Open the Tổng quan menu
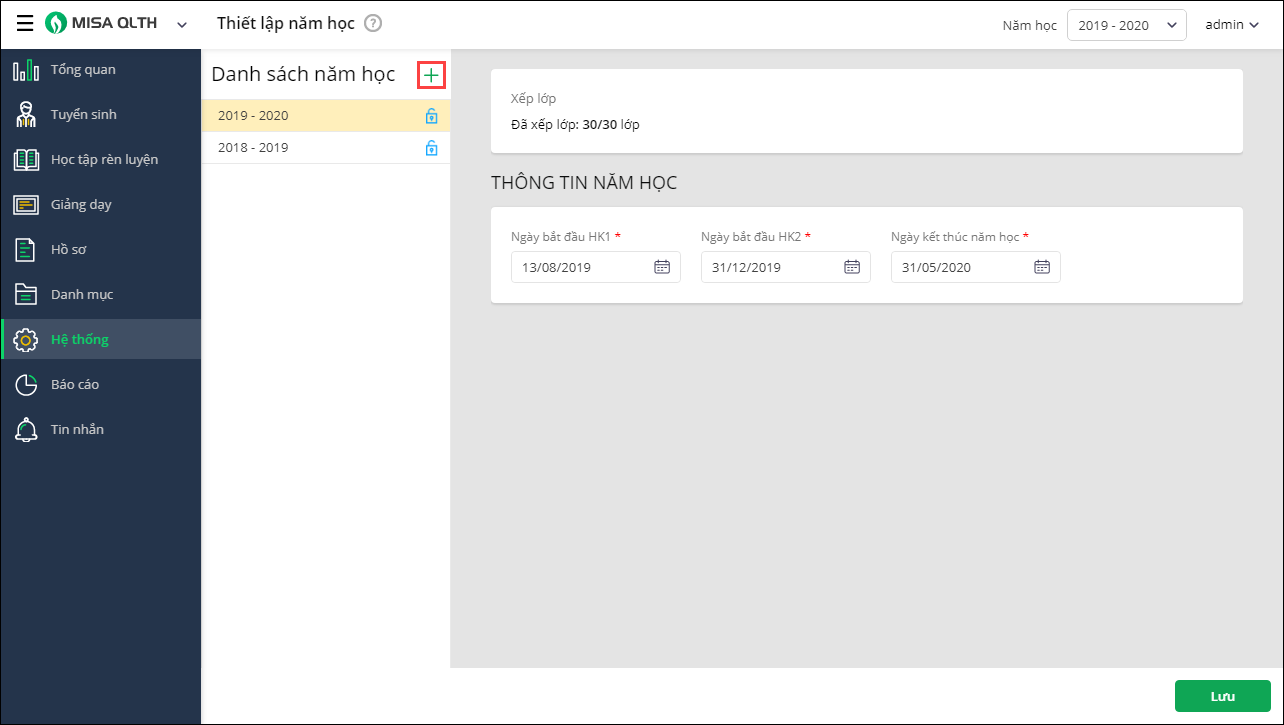The width and height of the screenshot is (1284, 725). coord(83,70)
